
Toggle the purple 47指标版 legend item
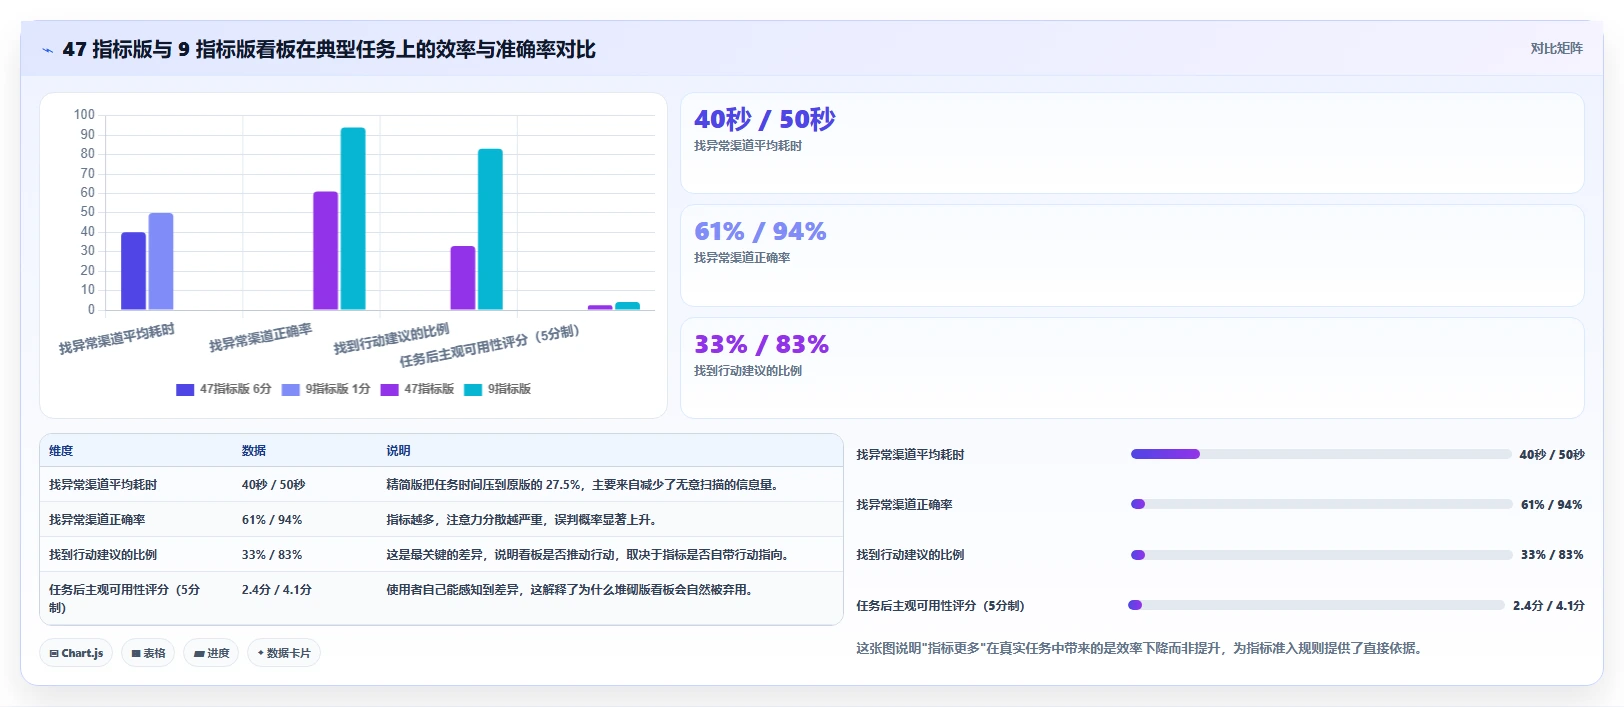click(417, 389)
